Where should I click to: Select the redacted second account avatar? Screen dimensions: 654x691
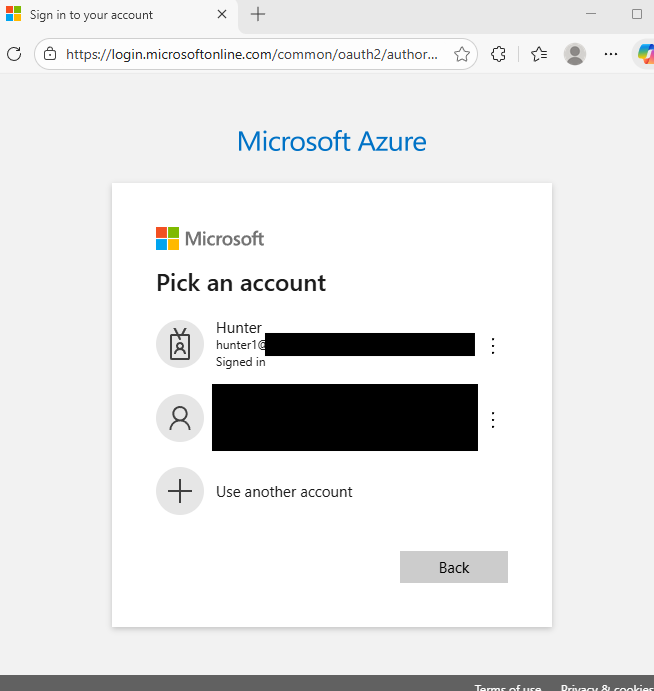(x=180, y=418)
